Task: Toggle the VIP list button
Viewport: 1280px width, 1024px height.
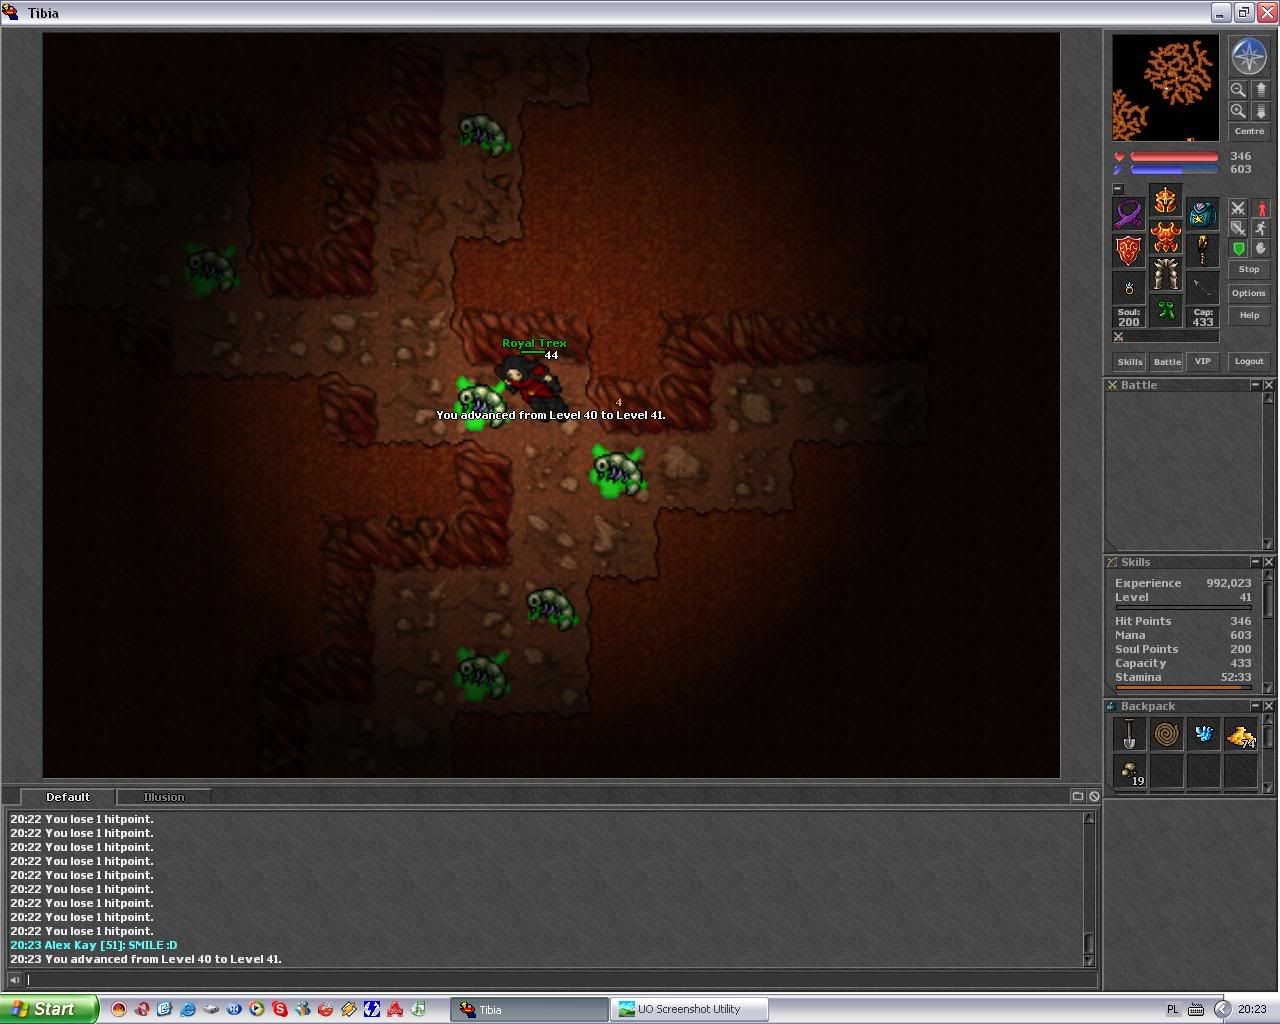Action: (x=1203, y=362)
